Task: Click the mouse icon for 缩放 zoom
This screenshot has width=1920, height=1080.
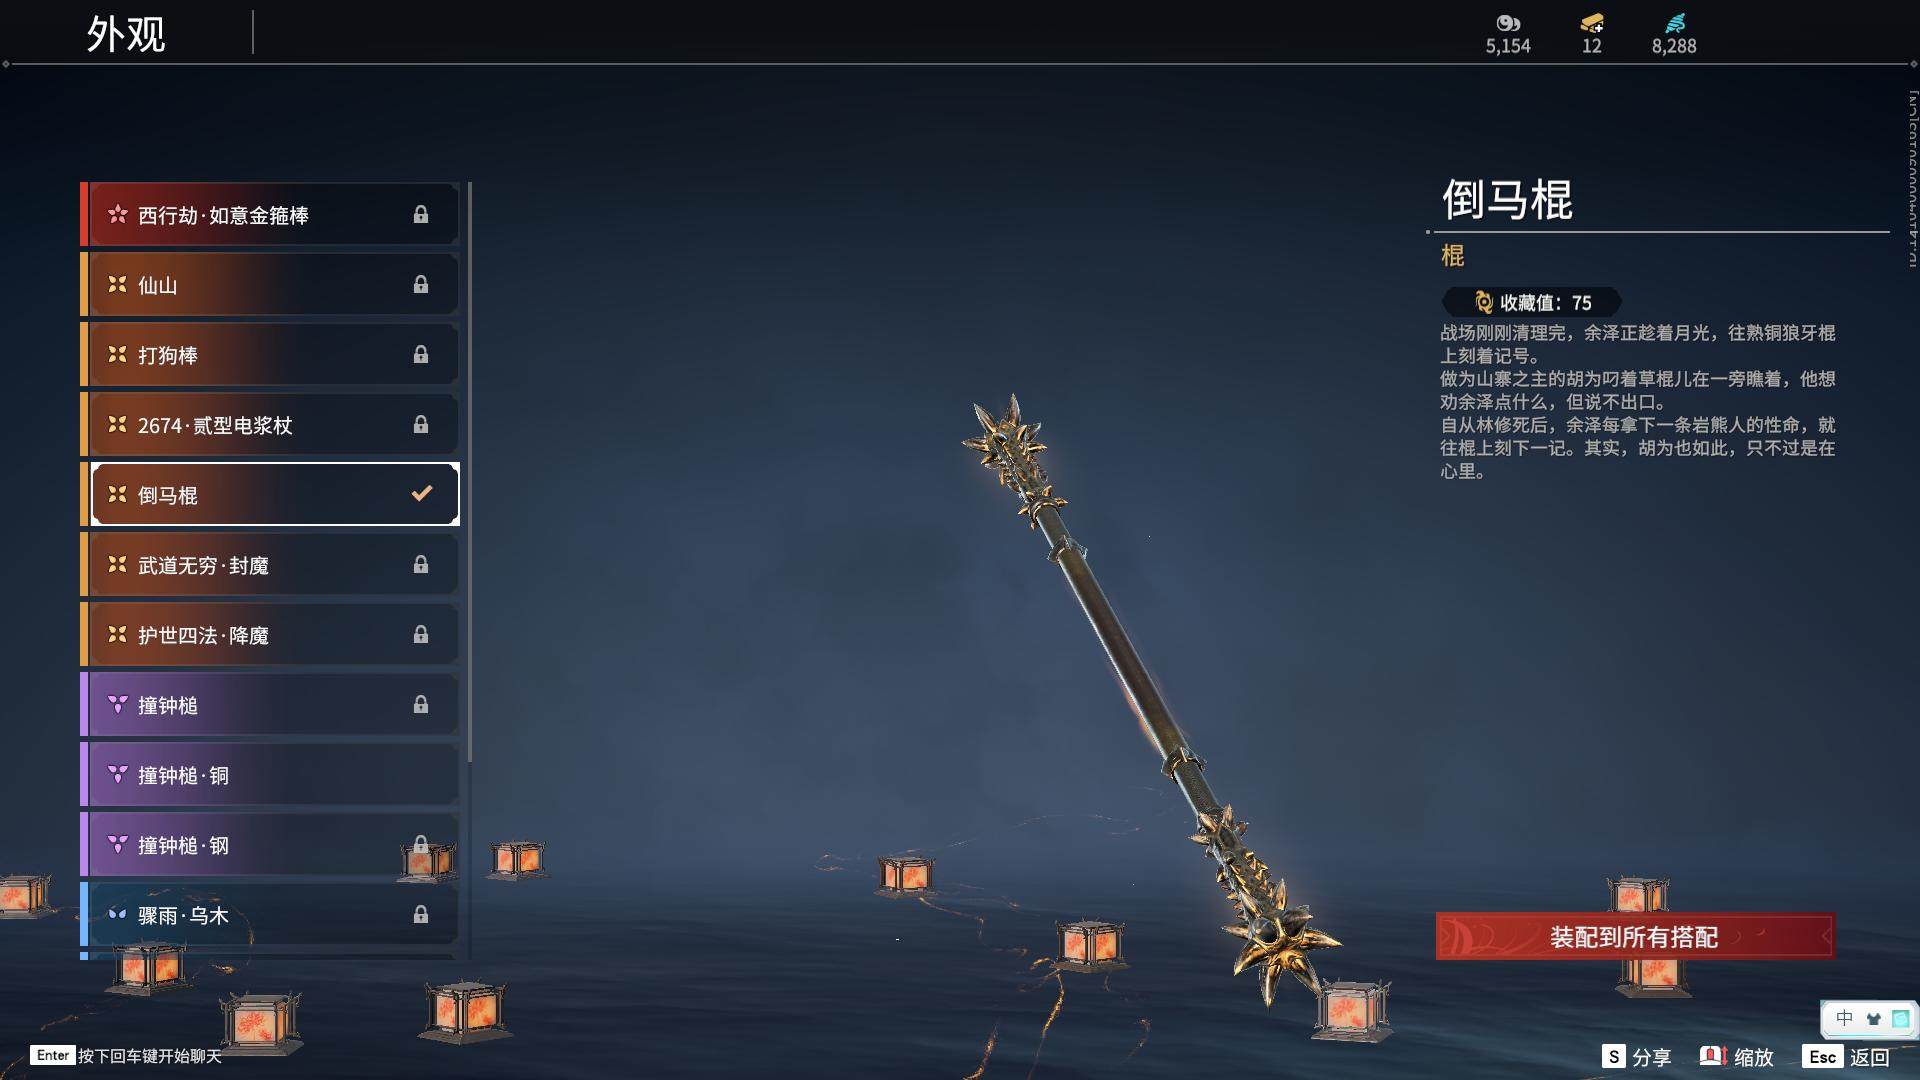Action: click(1713, 1056)
